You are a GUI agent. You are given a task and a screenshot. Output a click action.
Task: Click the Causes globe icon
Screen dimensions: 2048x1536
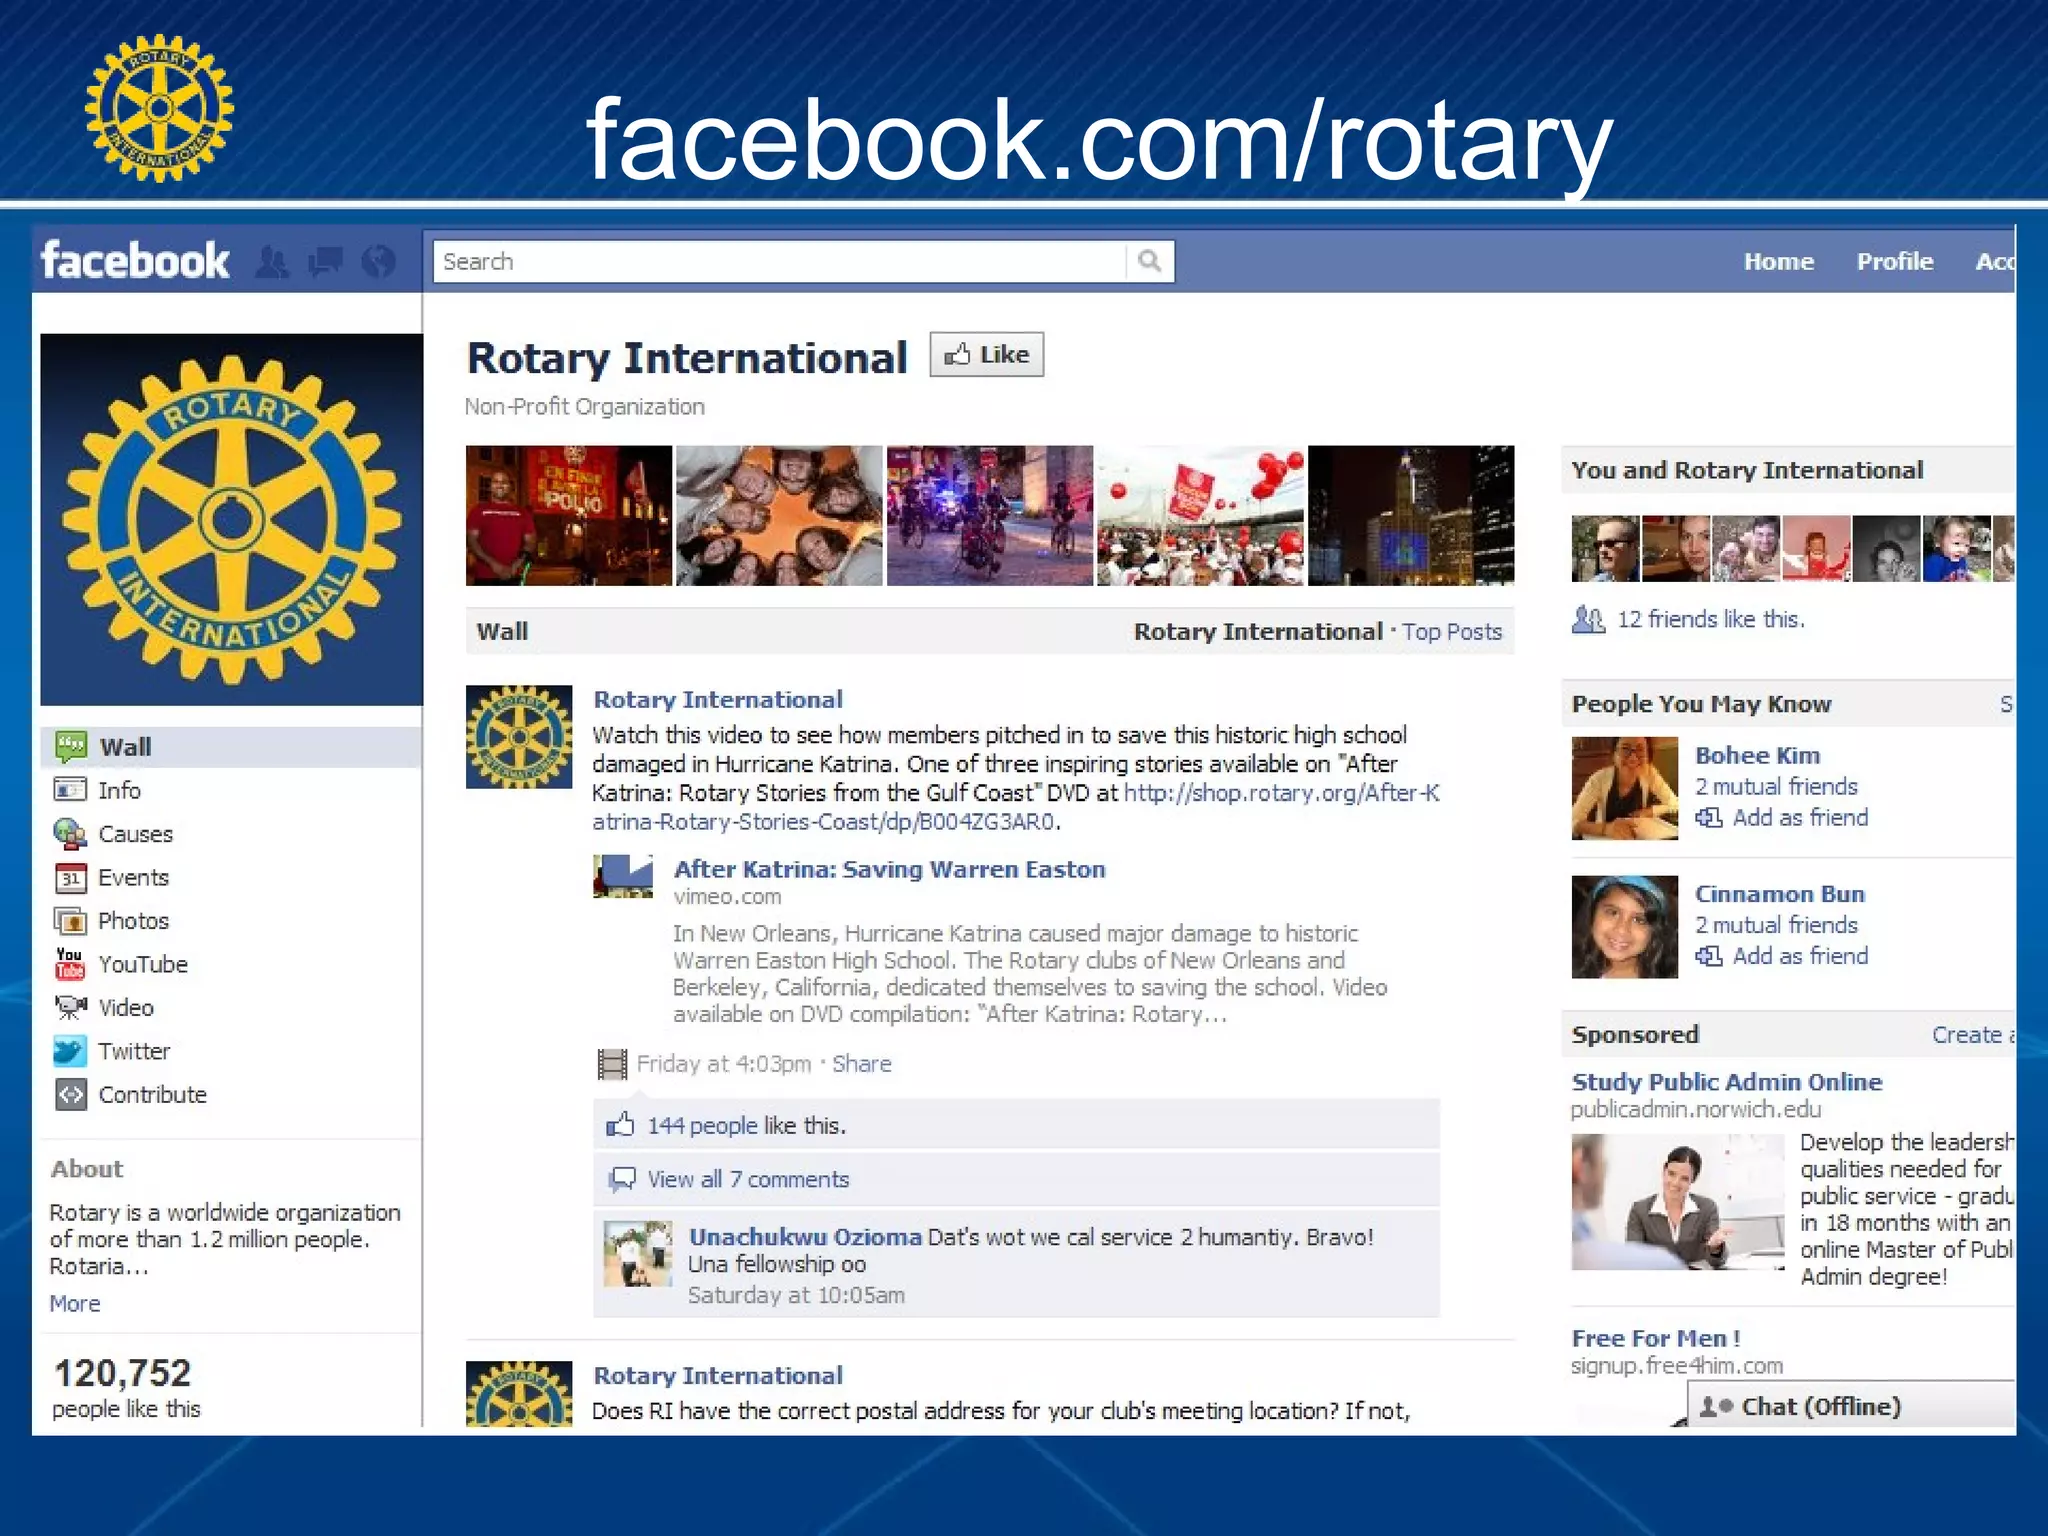point(70,834)
